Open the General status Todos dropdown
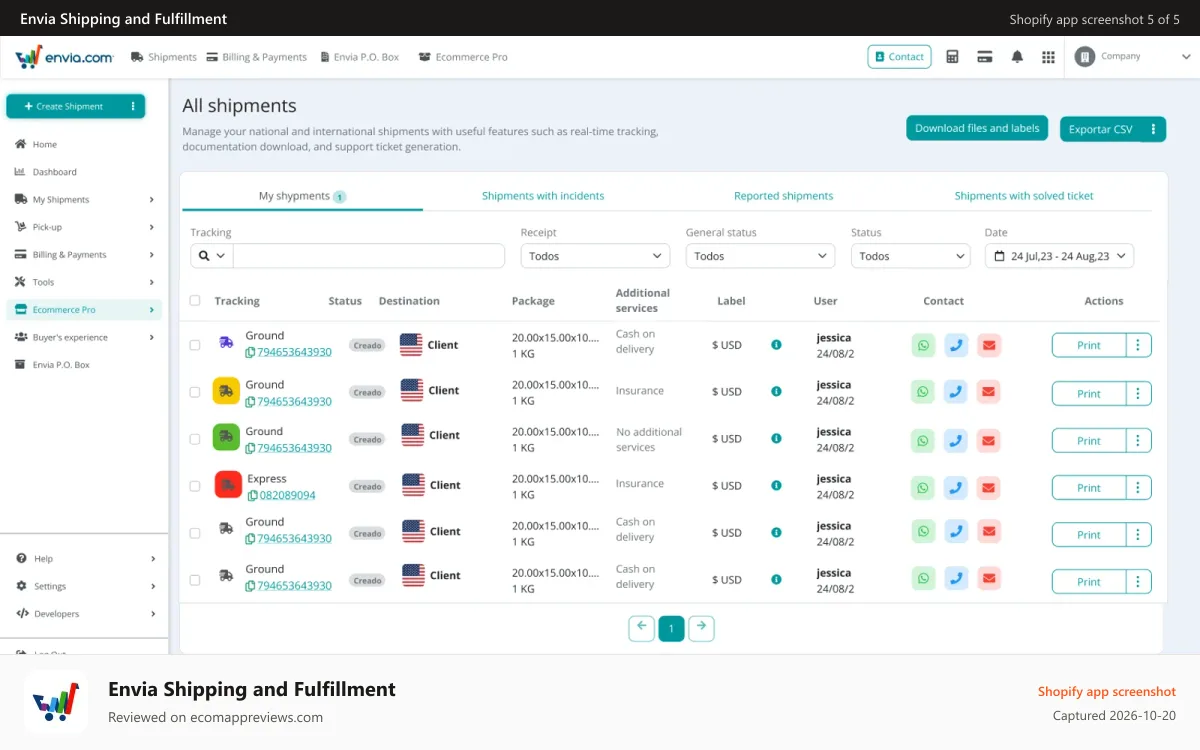This screenshot has width=1200, height=750. point(760,256)
